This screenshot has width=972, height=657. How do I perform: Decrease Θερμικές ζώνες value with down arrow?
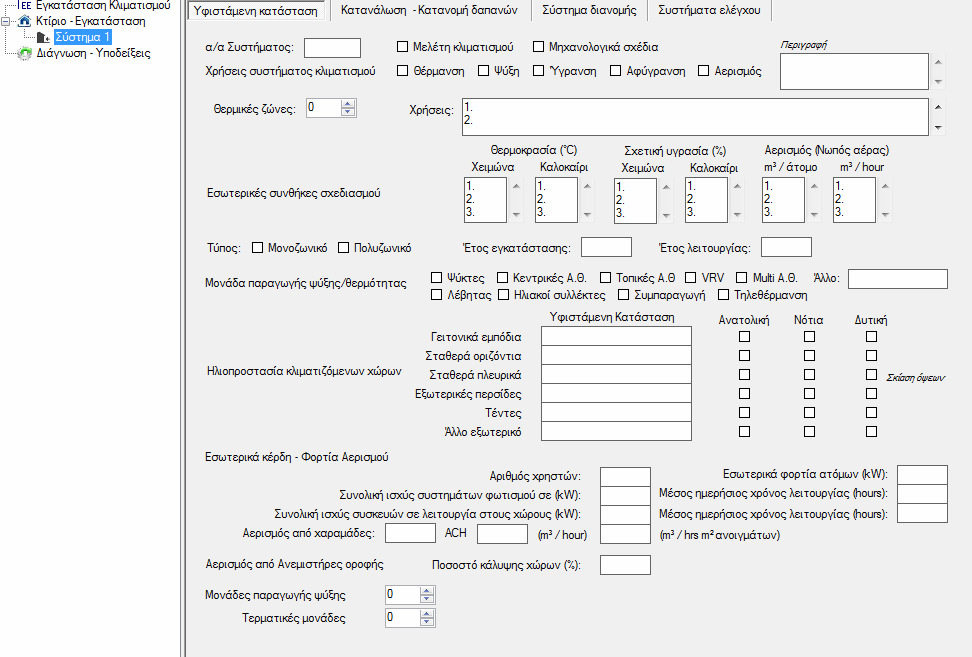tap(348, 112)
